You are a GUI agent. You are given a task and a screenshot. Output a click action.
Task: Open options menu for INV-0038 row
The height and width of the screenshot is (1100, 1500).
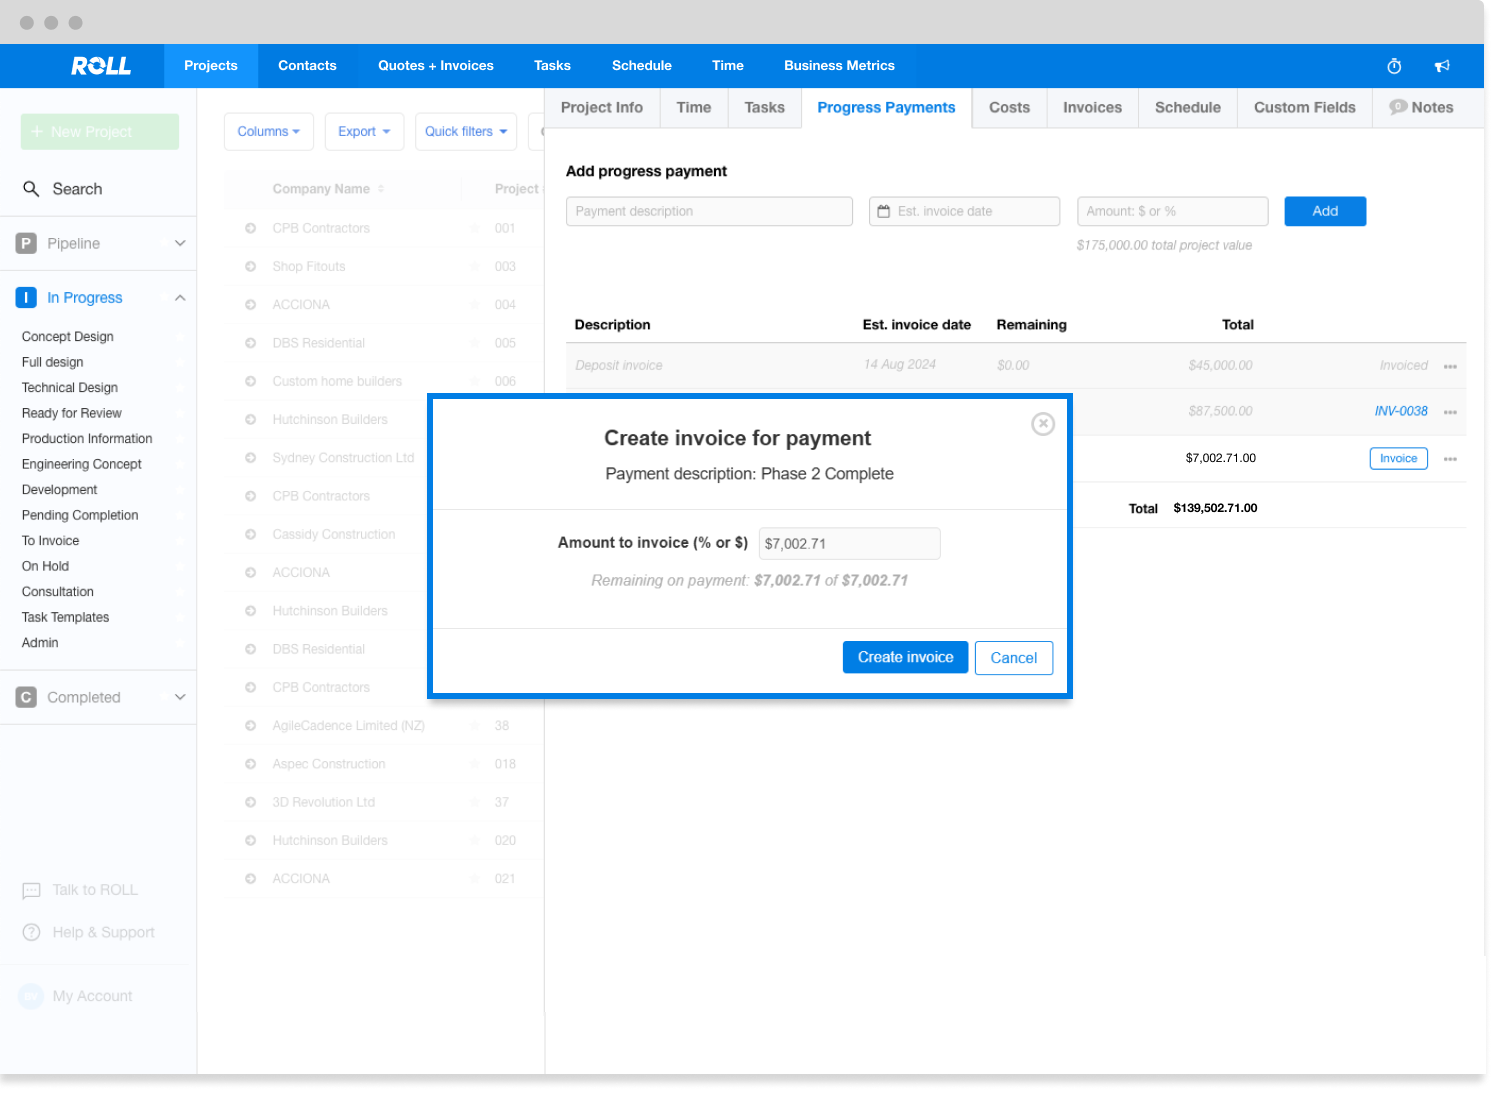pos(1450,412)
